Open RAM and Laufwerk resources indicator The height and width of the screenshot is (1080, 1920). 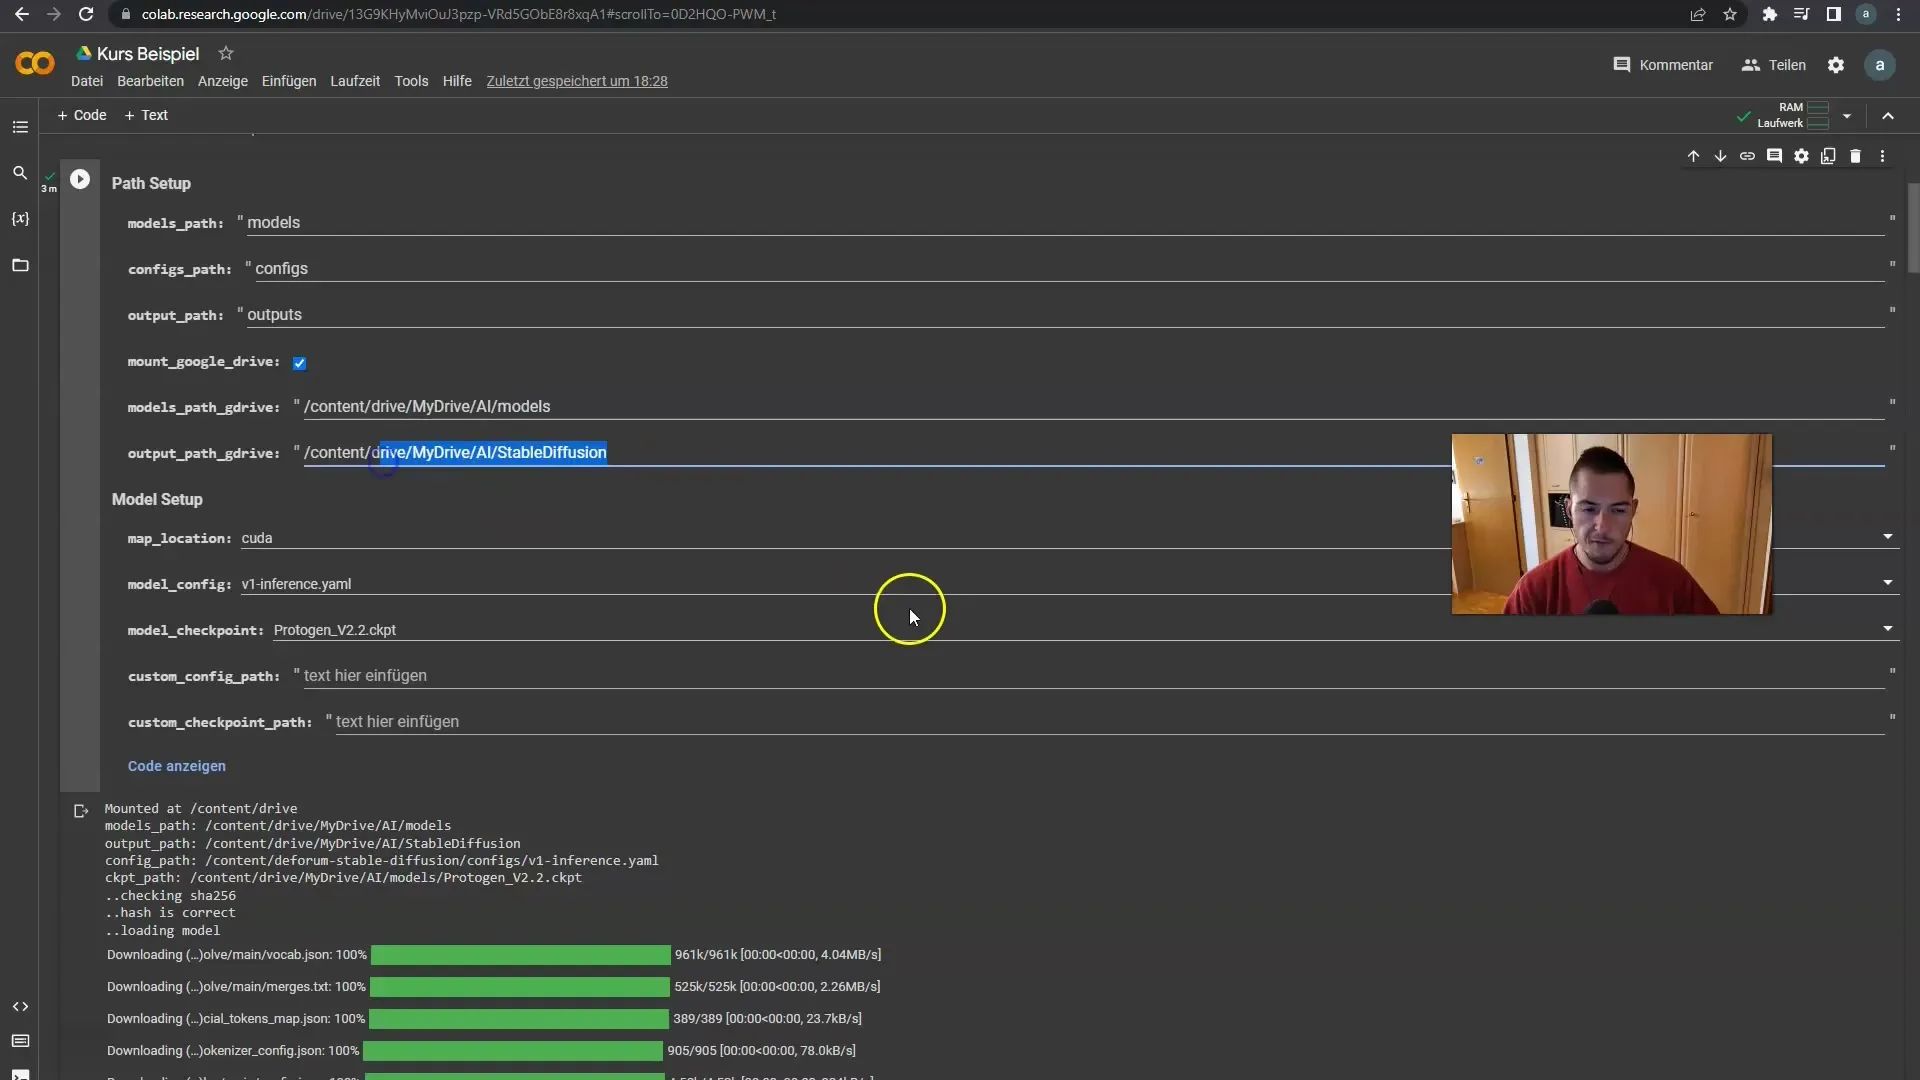(x=1792, y=115)
